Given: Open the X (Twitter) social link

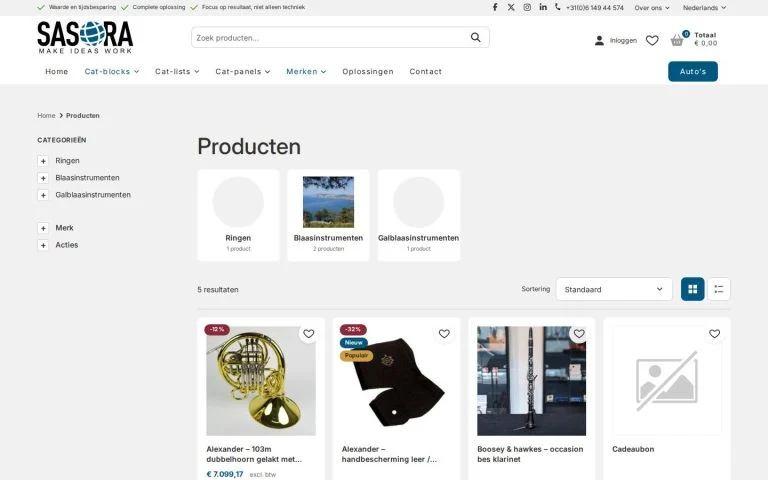Looking at the screenshot, I should click(511, 7).
